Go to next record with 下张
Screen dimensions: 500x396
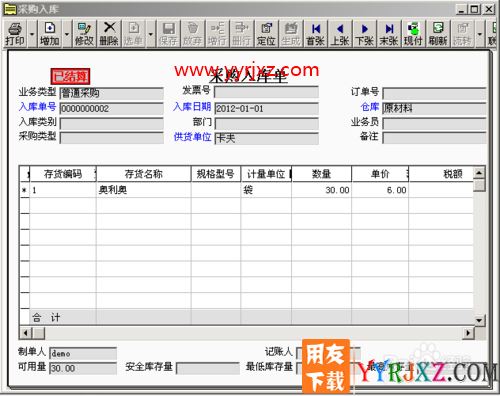click(364, 34)
